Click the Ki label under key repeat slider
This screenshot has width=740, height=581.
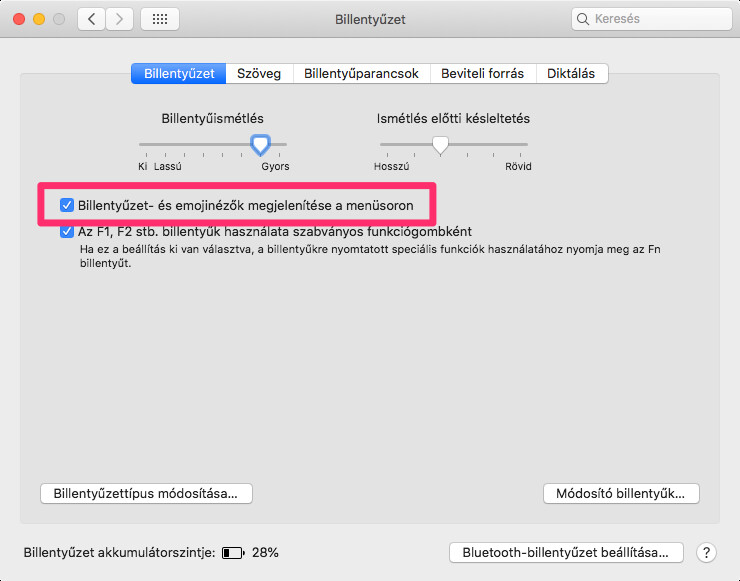pyautogui.click(x=143, y=167)
